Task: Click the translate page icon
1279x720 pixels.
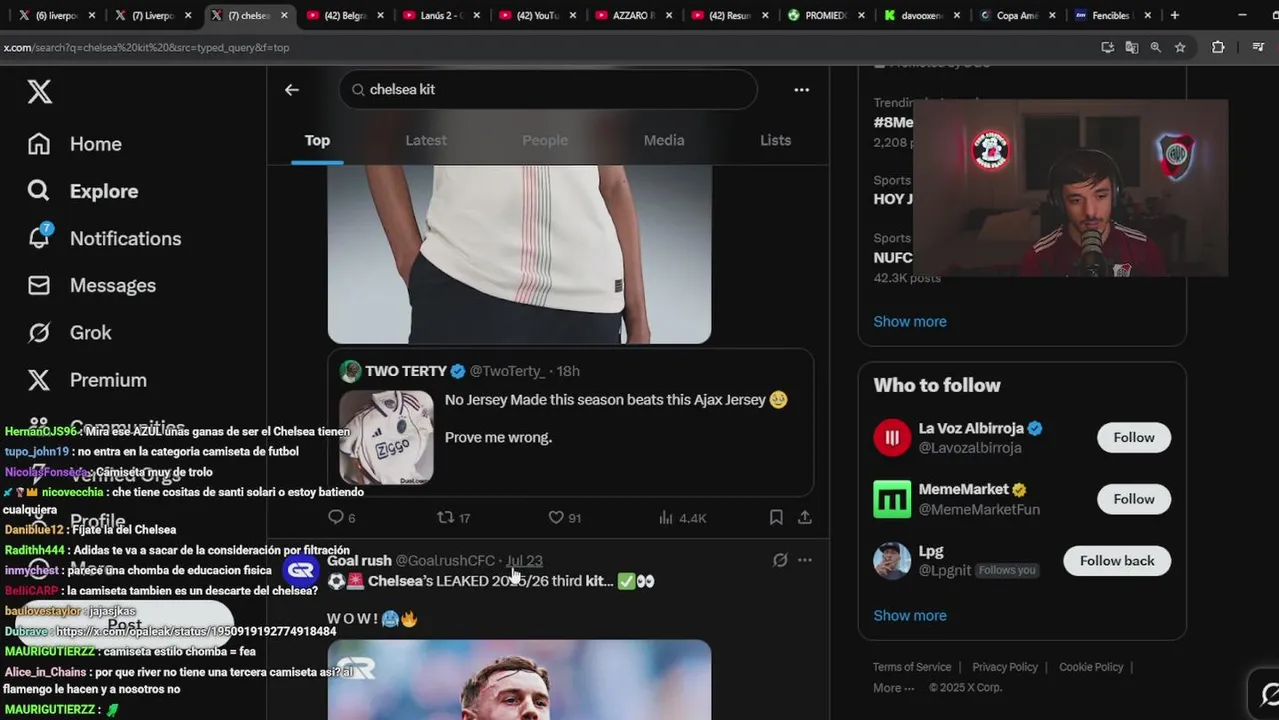Action: tap(1132, 47)
